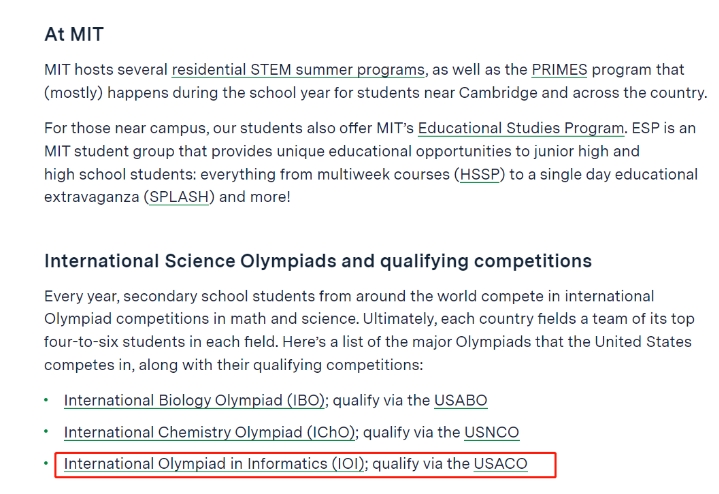This screenshot has height=494, width=719.
Task: Click the paragraph starting 'MIT hosts several'
Action: [x=376, y=81]
